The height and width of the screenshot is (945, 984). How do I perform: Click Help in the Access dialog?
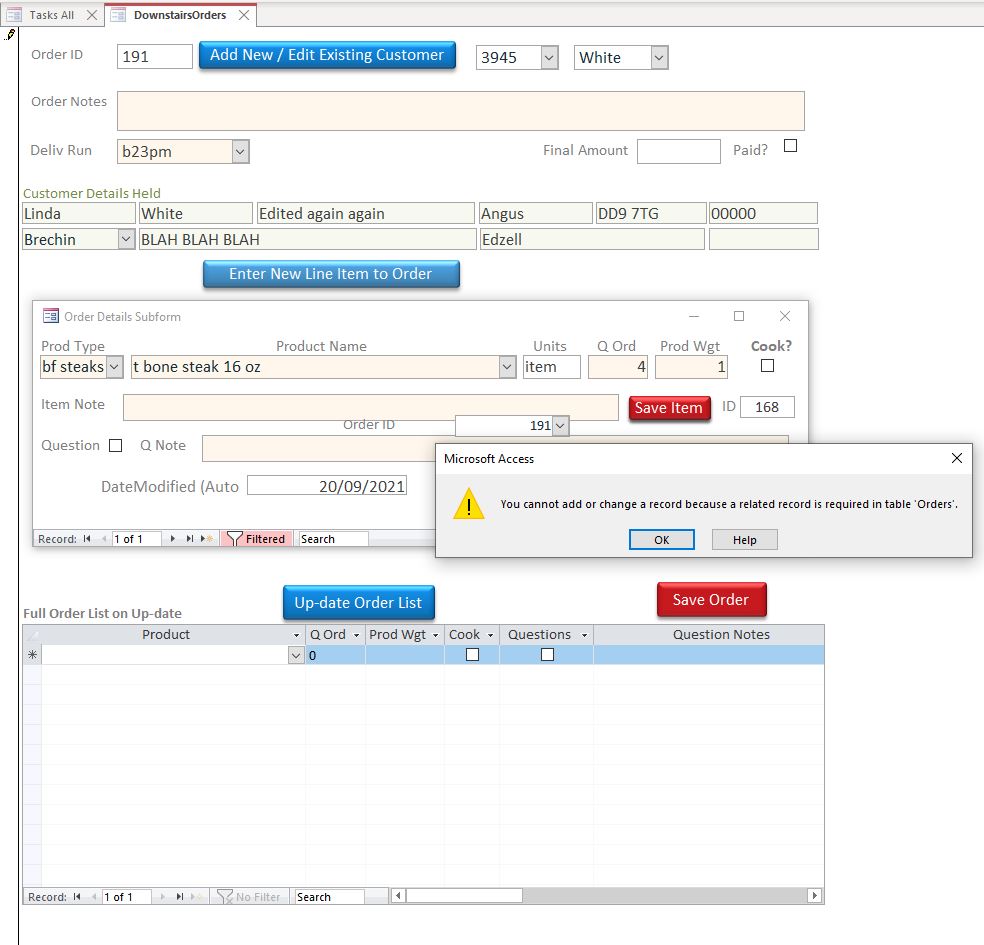pyautogui.click(x=744, y=540)
